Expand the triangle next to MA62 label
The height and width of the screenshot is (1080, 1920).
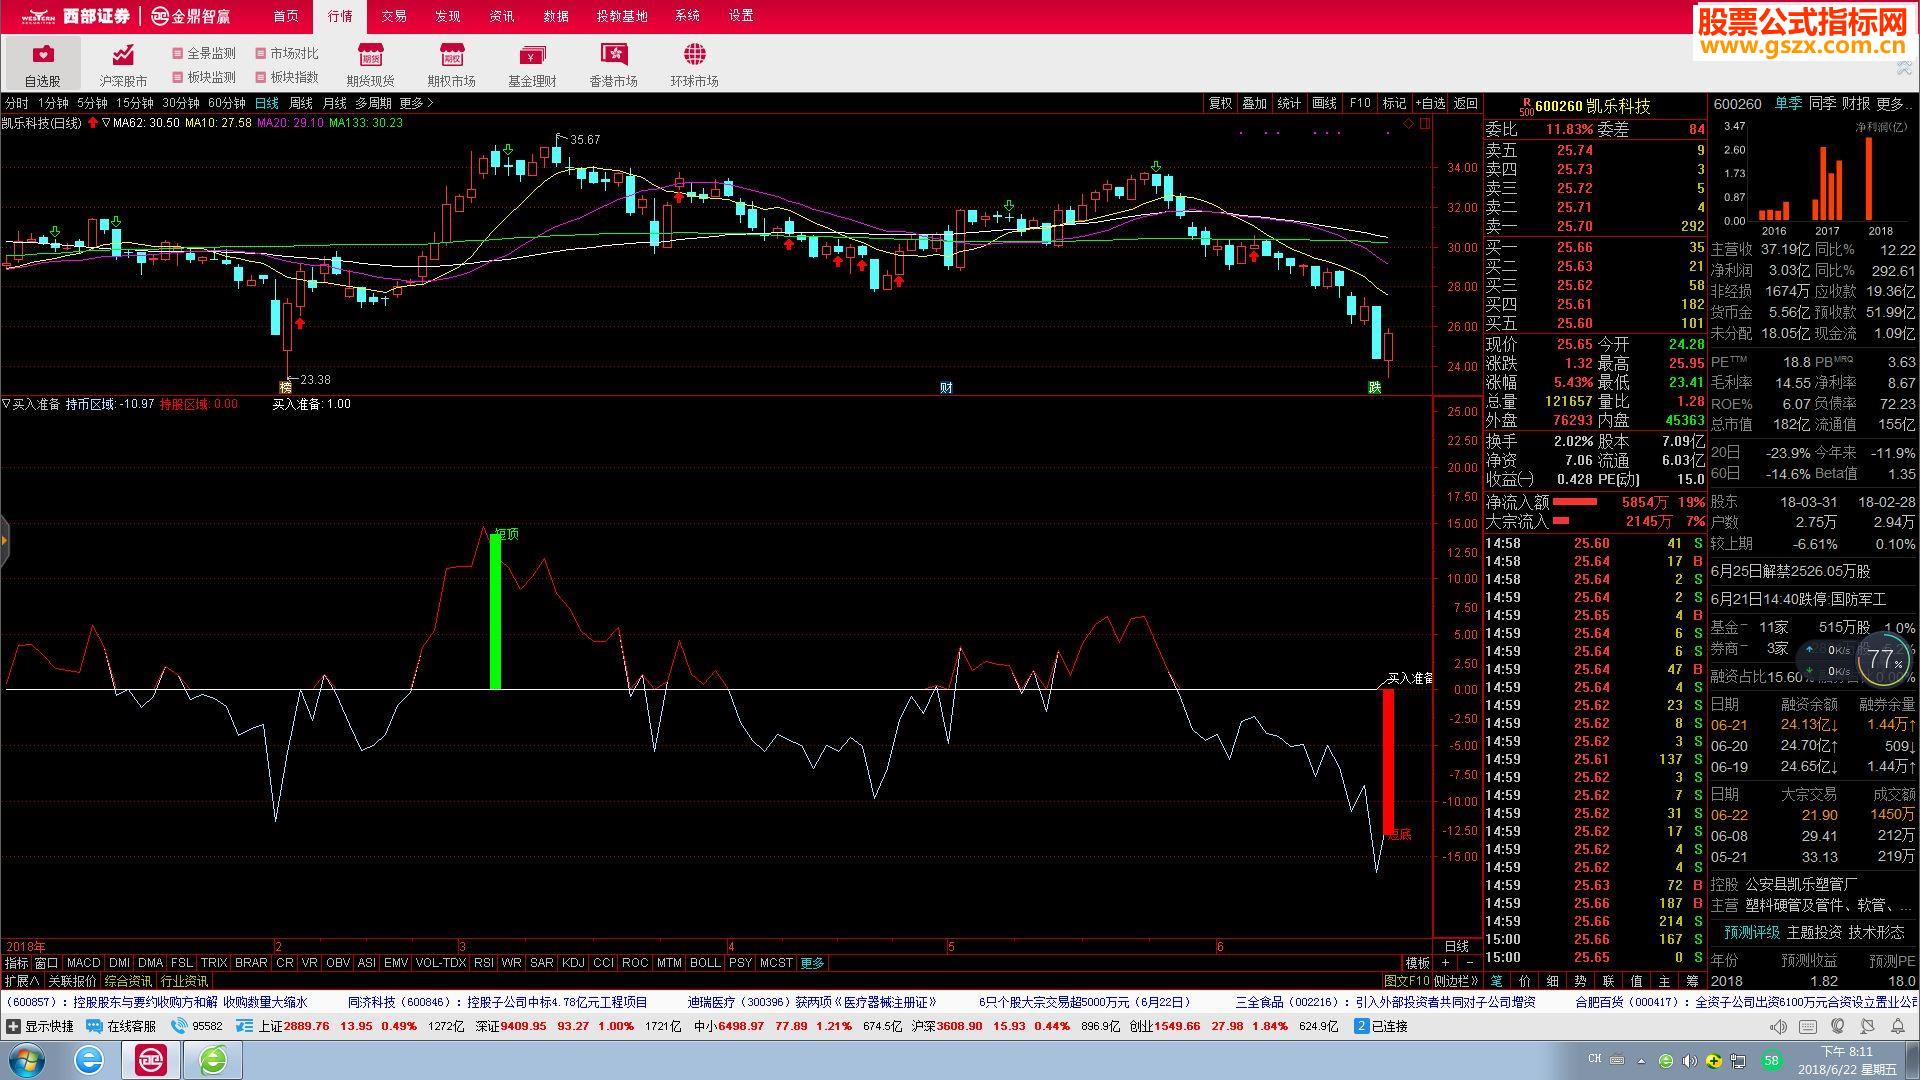[x=106, y=123]
